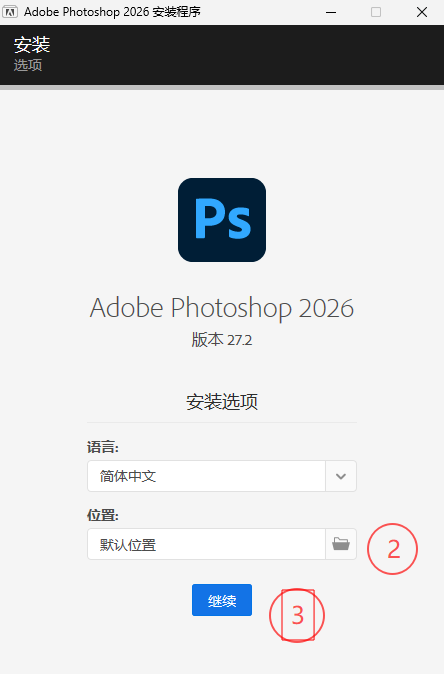Click the folder browse icon beside 默认位置
This screenshot has width=444, height=674.
(341, 544)
